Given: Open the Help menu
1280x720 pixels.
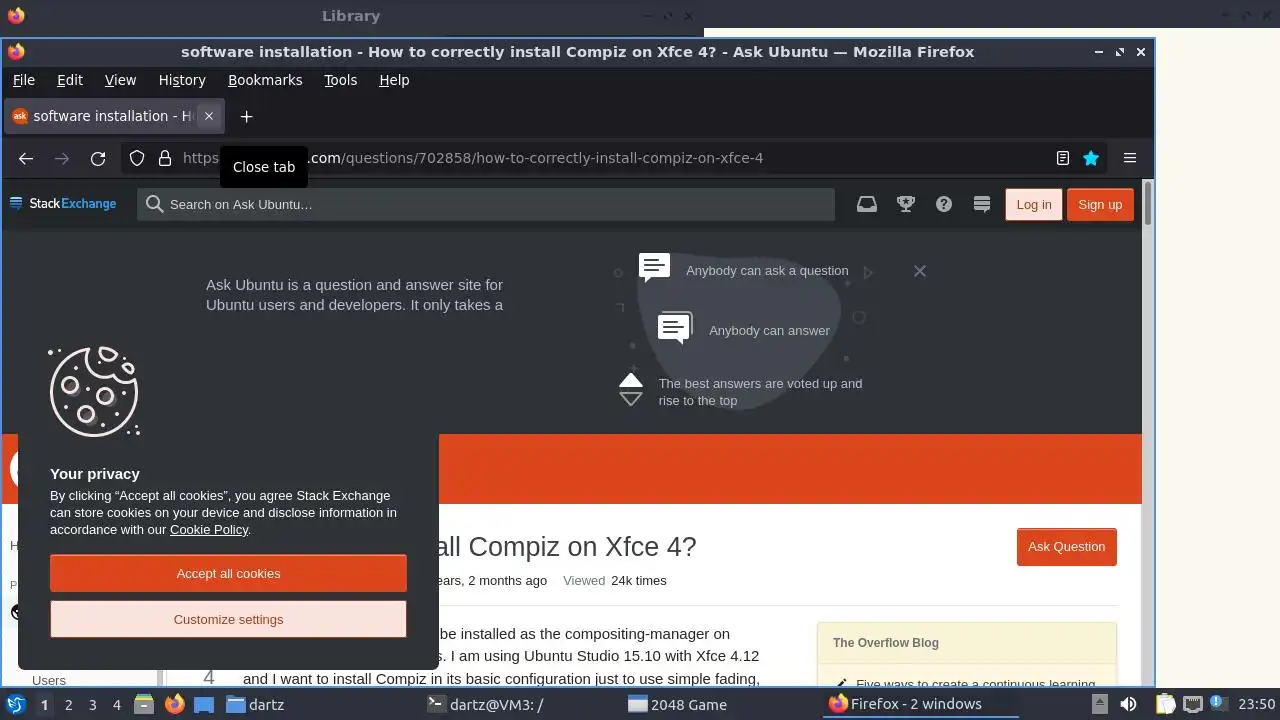Looking at the screenshot, I should click(394, 80).
